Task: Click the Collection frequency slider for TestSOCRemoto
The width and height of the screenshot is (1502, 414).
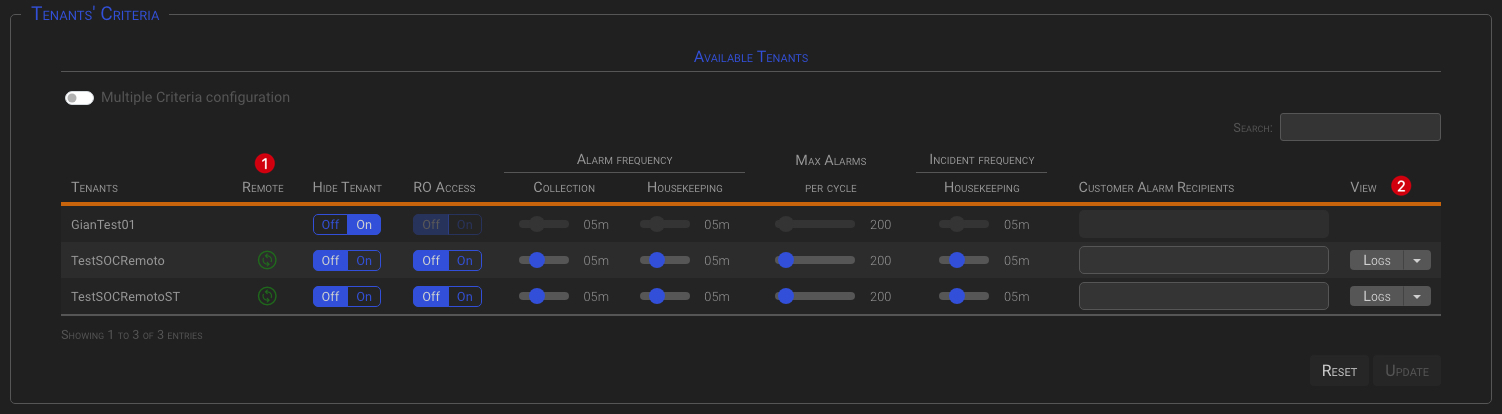Action: click(544, 260)
